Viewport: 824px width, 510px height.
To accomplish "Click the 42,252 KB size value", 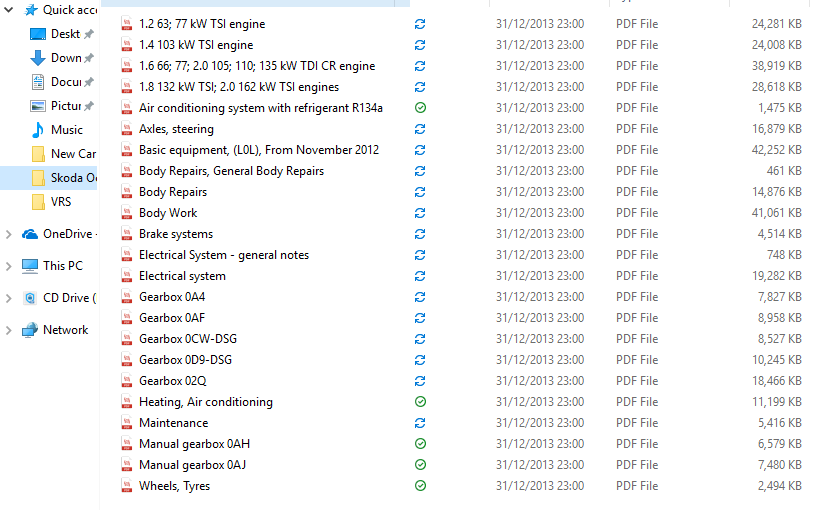I will pyautogui.click(x=776, y=150).
